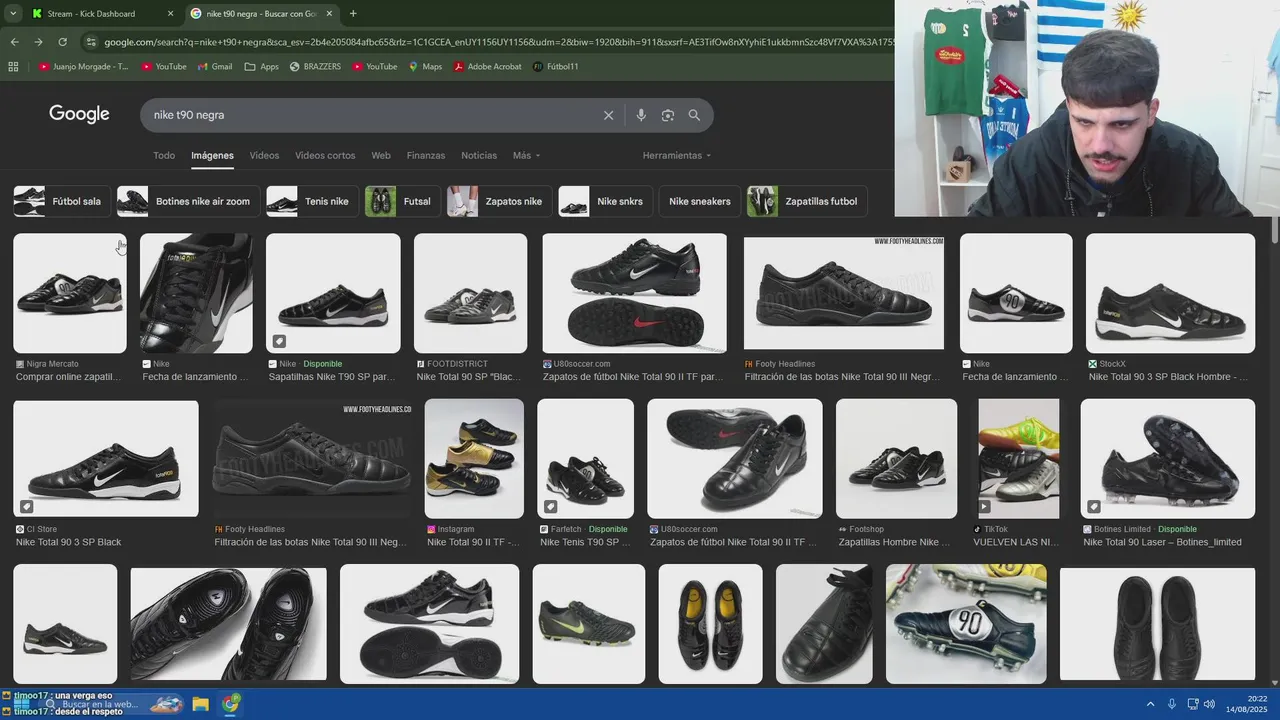Filter by Futsal chip
Viewport: 1280px width, 720px height.
(x=402, y=201)
